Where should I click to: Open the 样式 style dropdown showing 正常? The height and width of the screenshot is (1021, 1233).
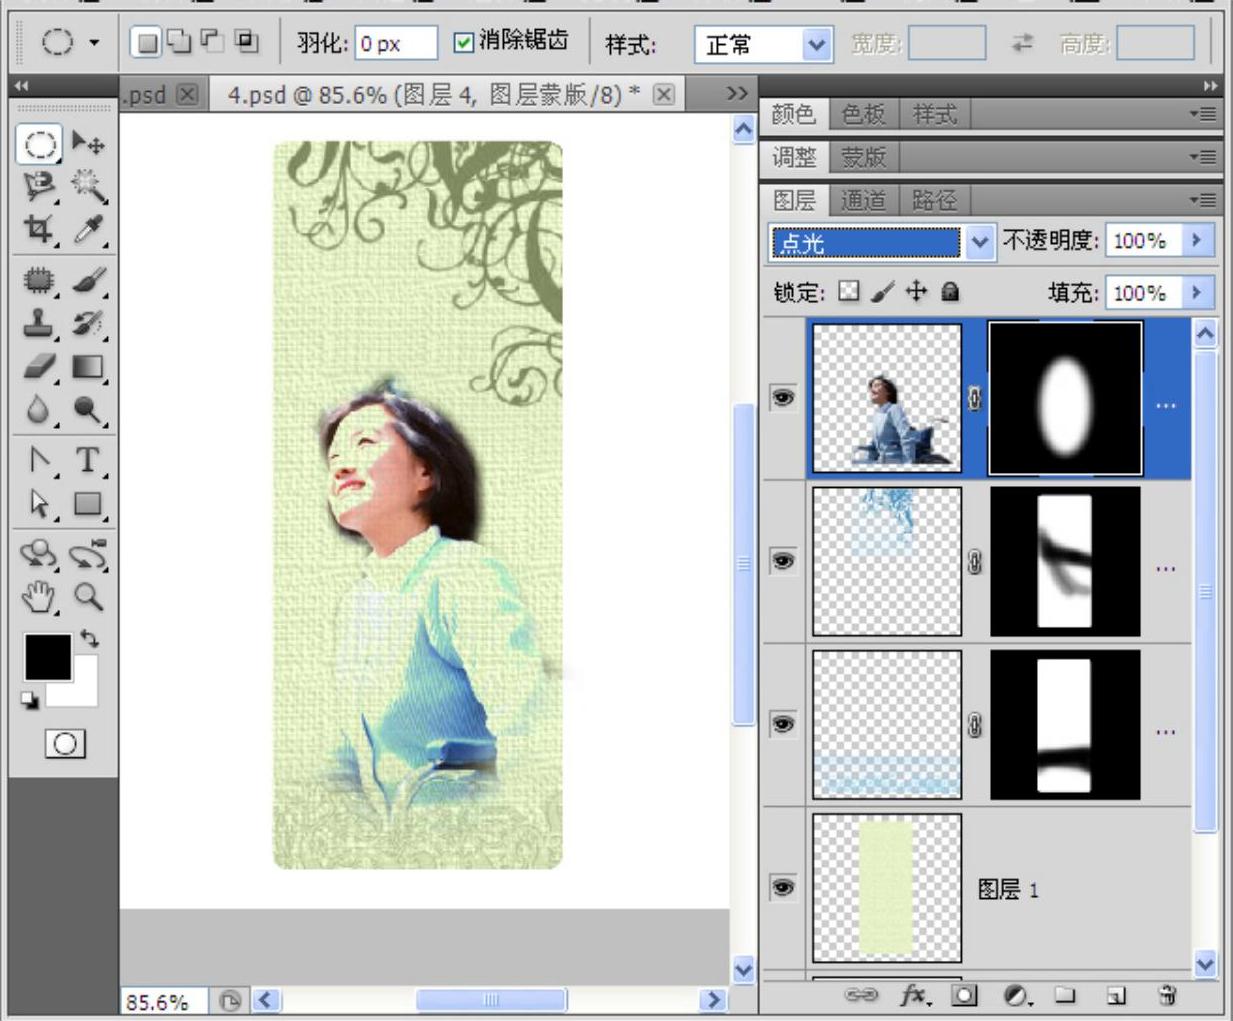point(817,45)
